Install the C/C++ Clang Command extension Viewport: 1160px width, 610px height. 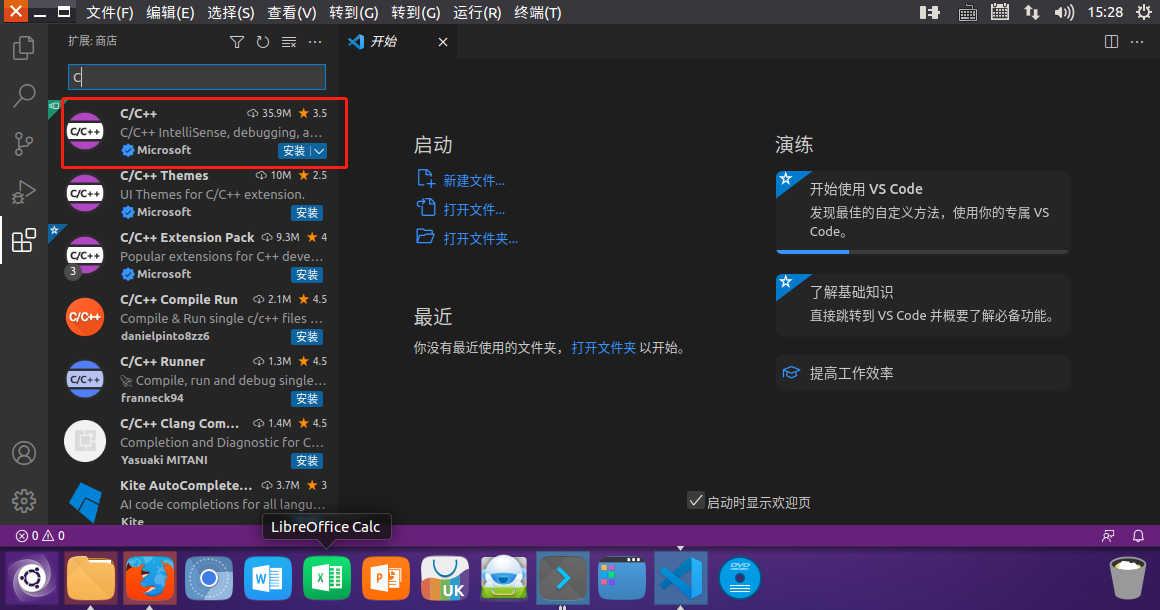(307, 461)
